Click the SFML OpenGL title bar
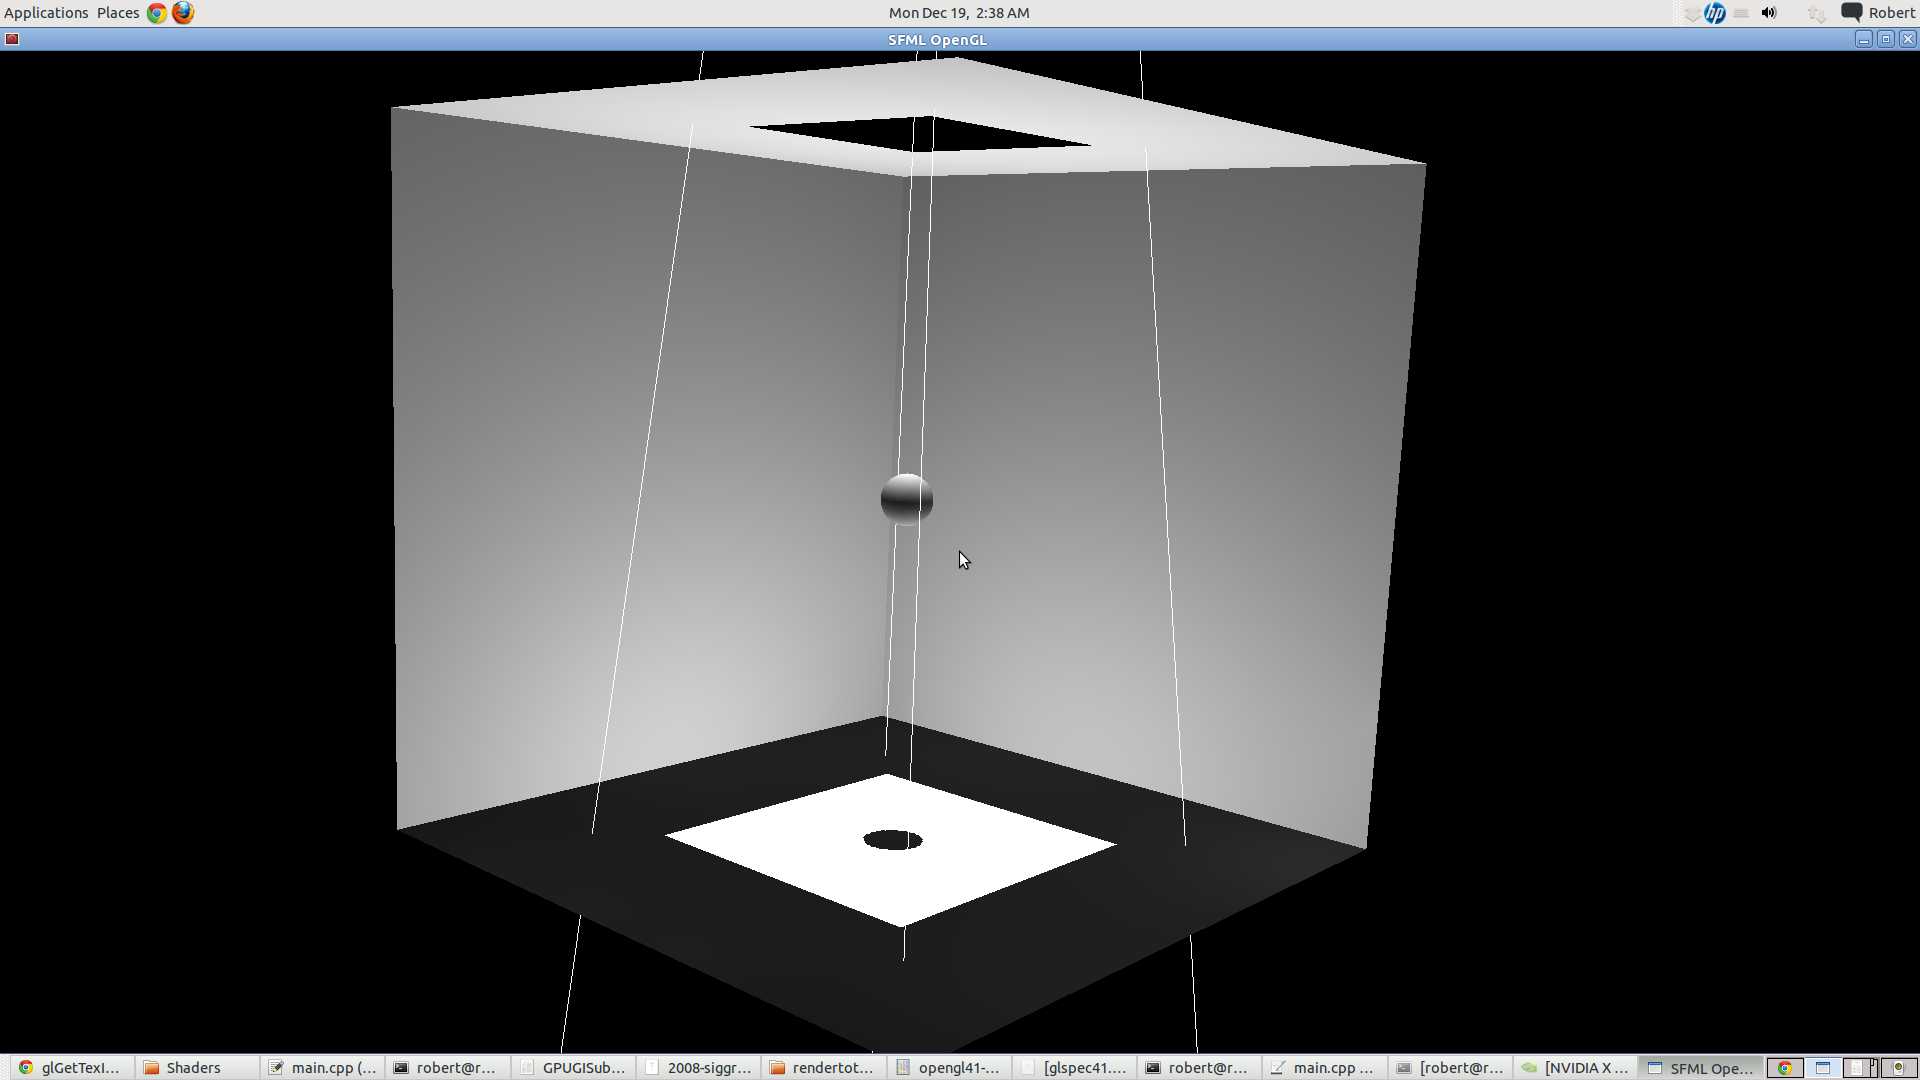 click(x=938, y=38)
